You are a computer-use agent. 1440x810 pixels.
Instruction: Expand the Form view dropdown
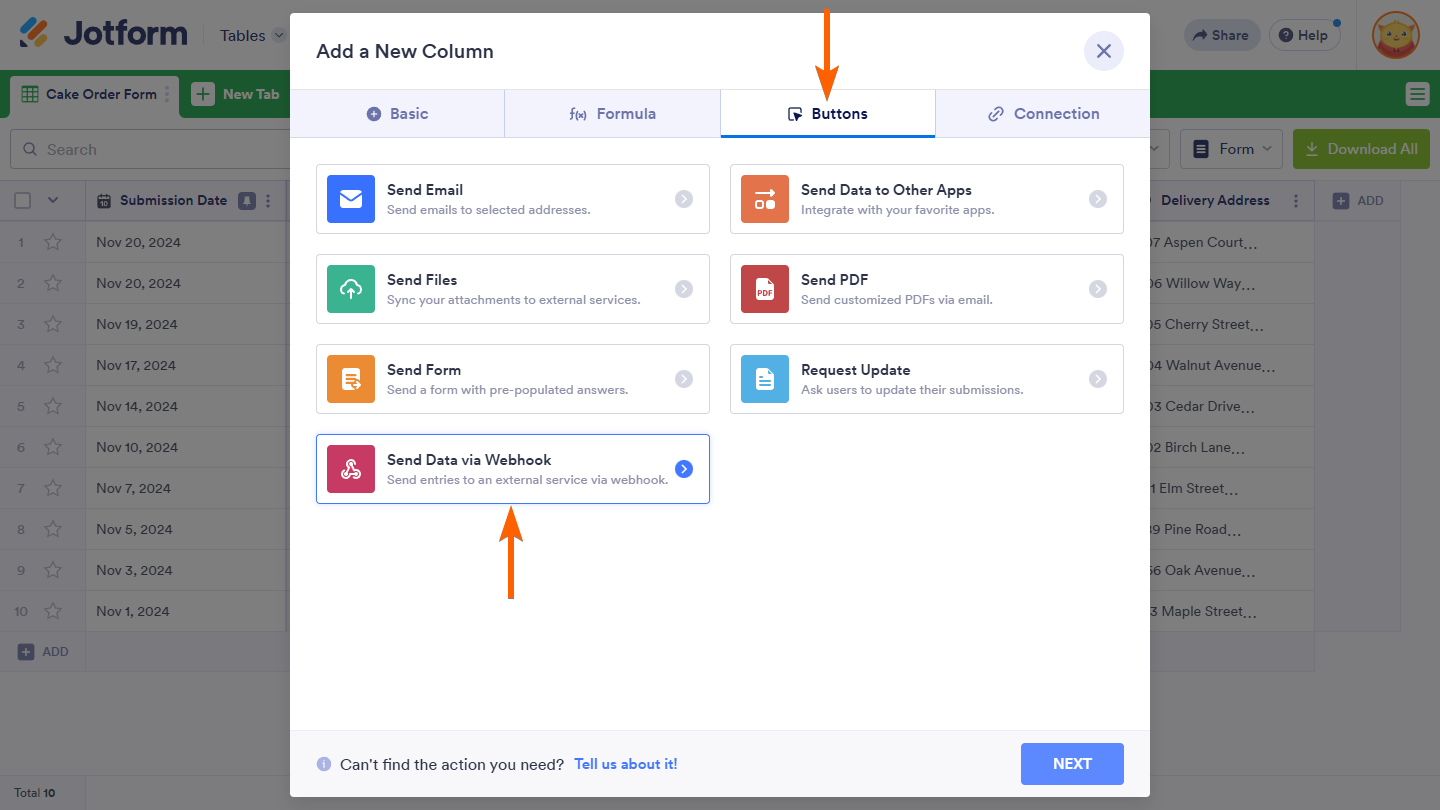(1231, 149)
